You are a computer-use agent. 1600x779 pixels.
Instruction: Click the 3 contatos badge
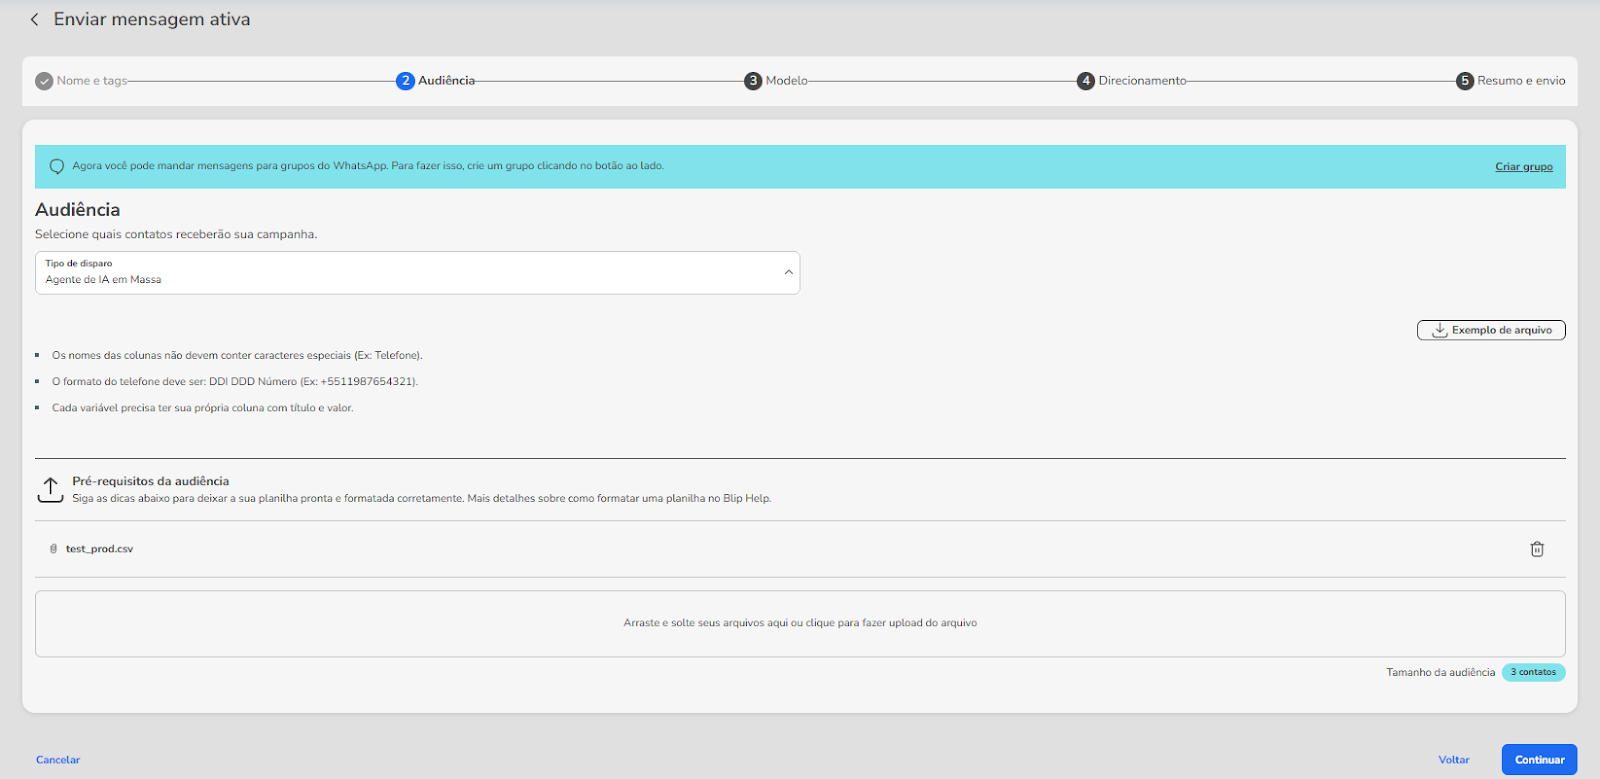coord(1533,672)
